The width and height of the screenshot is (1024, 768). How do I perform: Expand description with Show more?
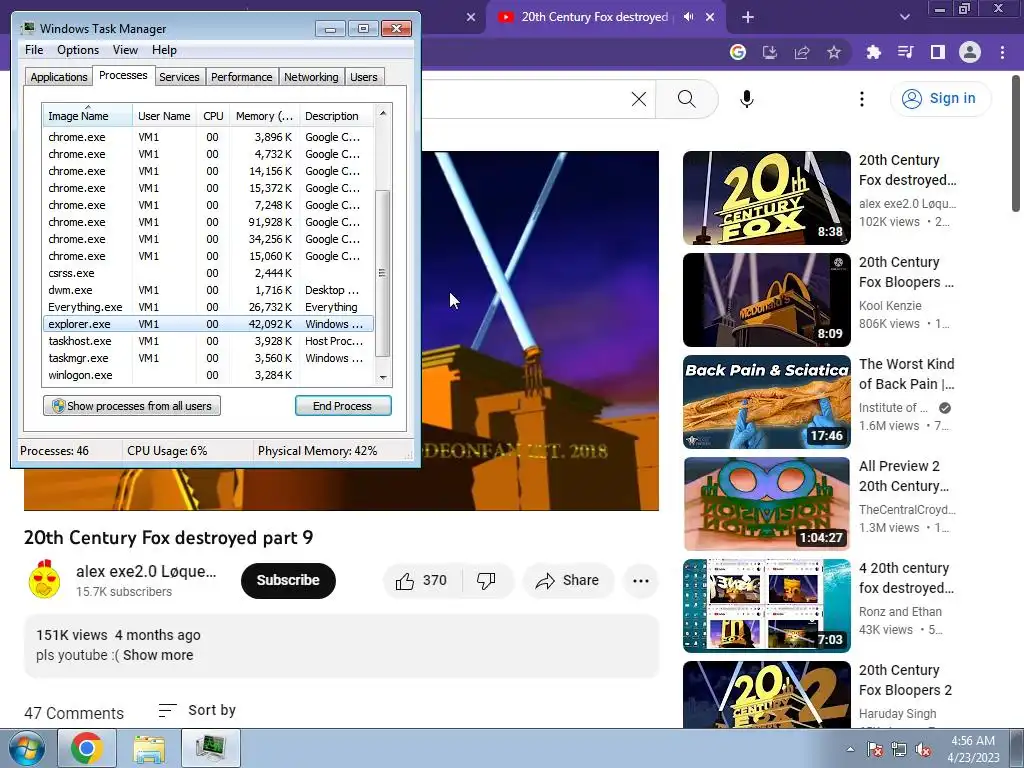click(158, 655)
